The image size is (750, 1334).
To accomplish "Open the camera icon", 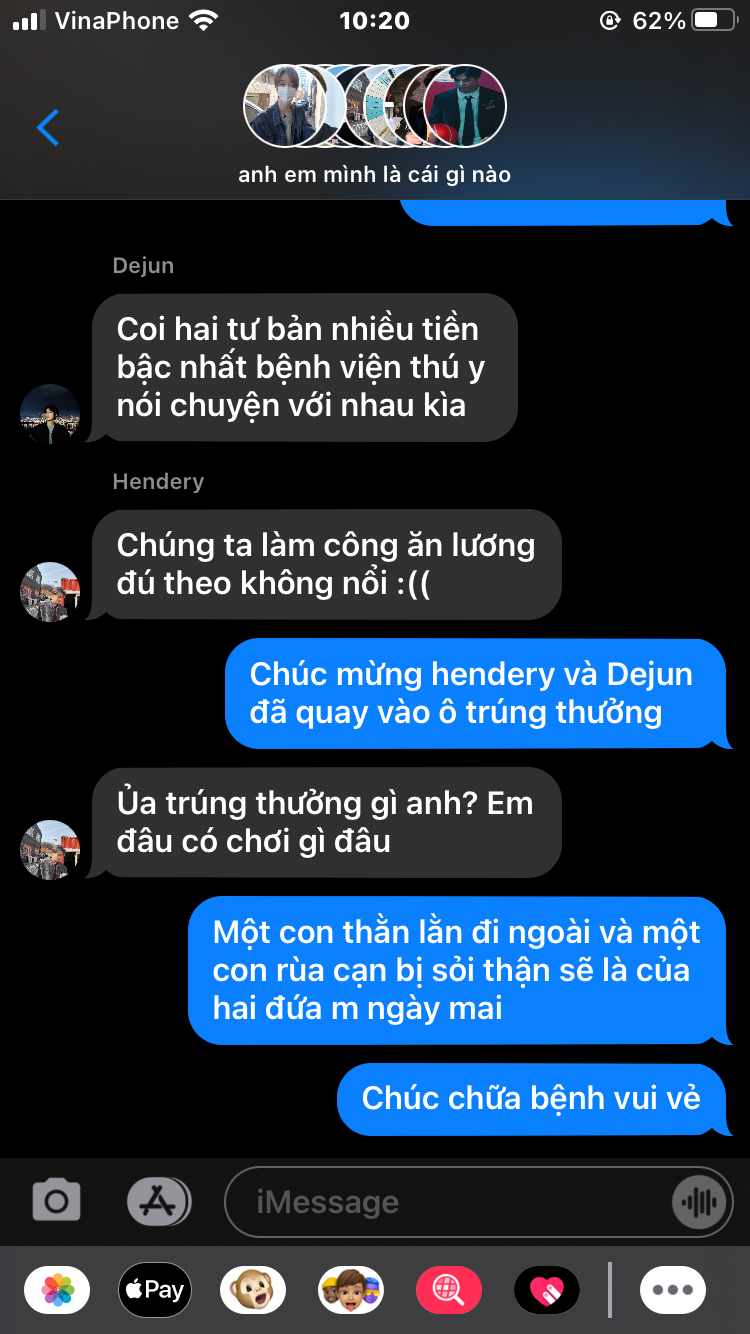I will (56, 1200).
